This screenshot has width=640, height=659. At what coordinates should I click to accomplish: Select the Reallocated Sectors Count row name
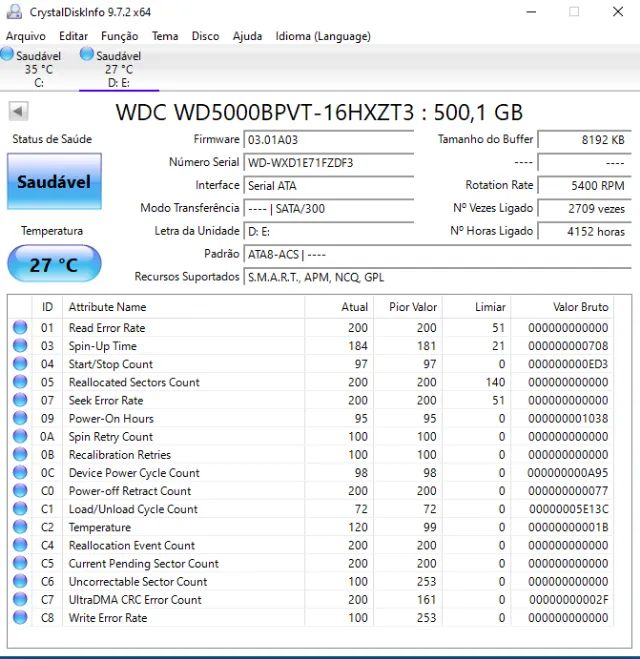[x=134, y=382]
